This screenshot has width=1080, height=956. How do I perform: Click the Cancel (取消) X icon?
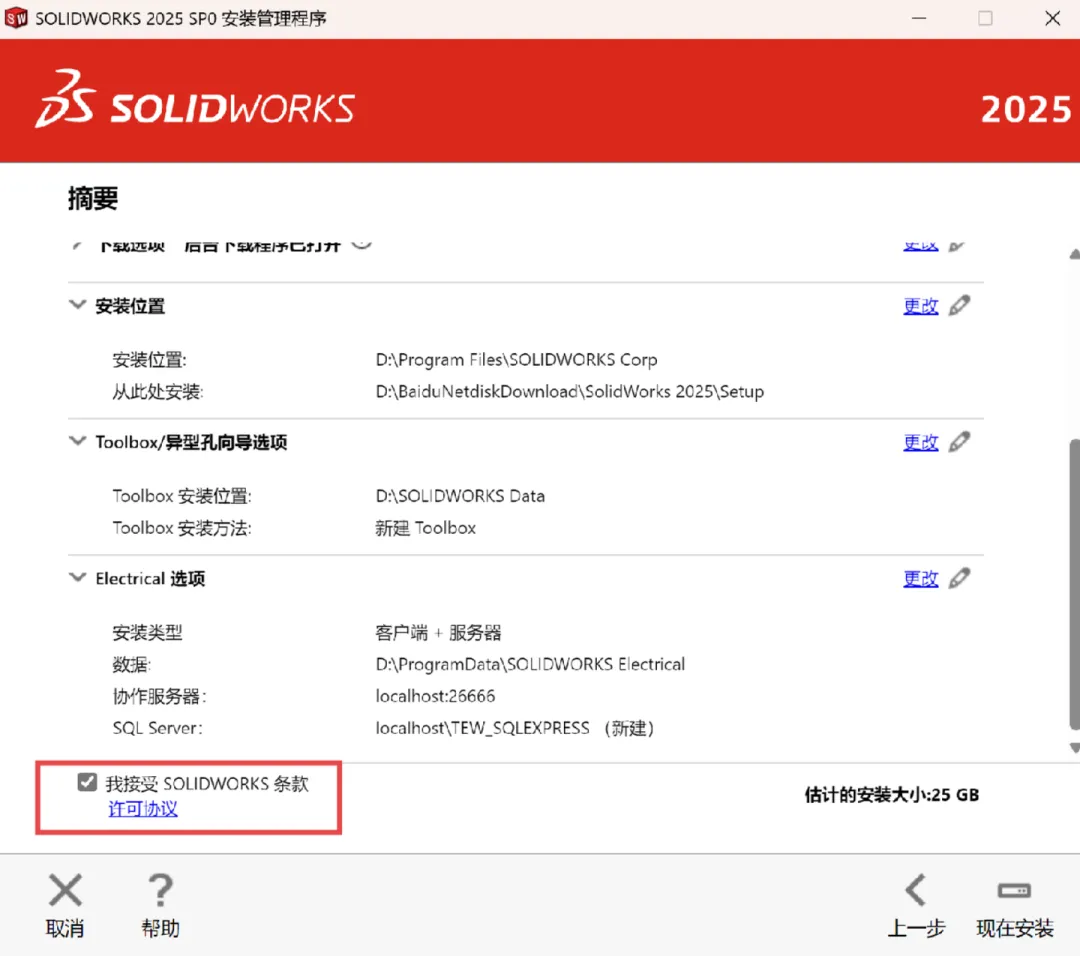65,890
